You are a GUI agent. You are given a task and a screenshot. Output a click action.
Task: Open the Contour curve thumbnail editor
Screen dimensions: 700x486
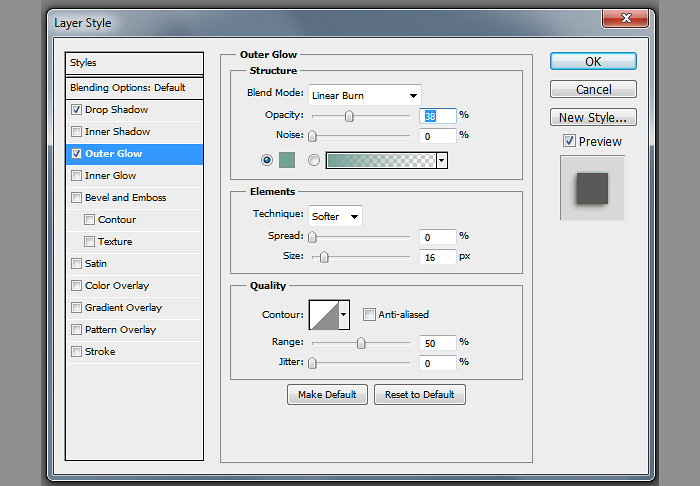[x=324, y=315]
